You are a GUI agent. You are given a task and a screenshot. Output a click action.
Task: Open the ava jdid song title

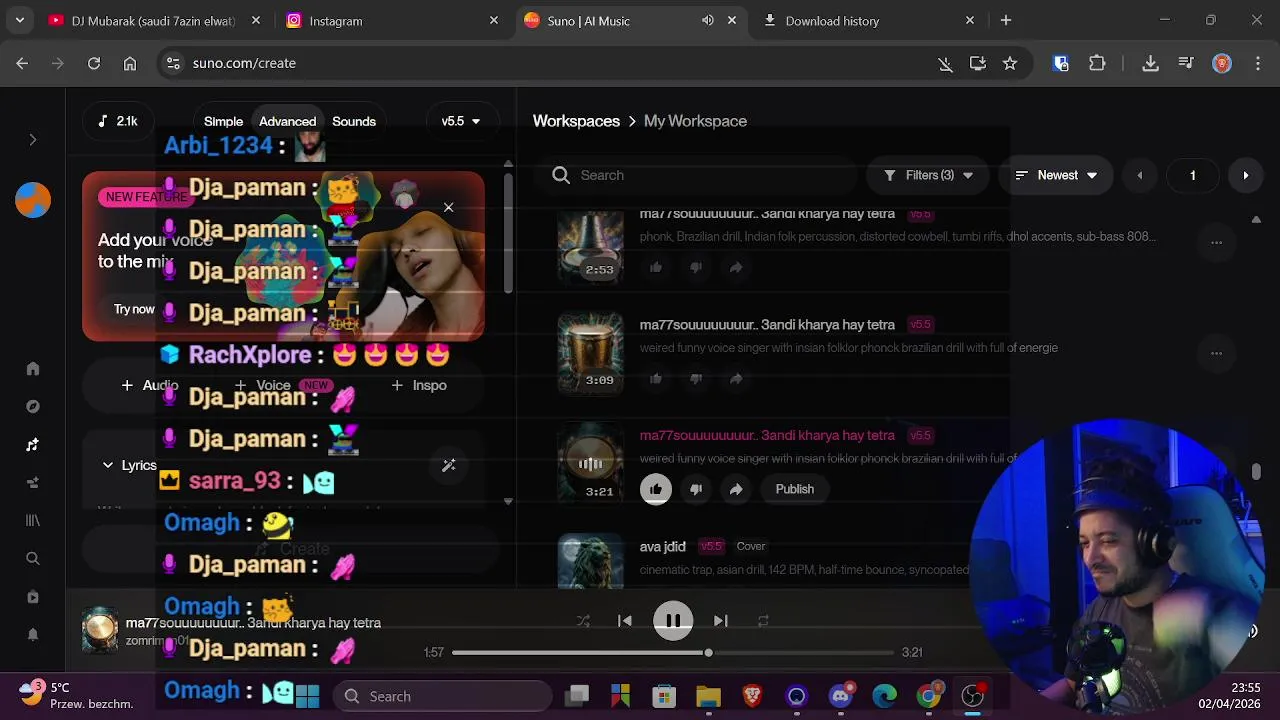[x=663, y=546]
